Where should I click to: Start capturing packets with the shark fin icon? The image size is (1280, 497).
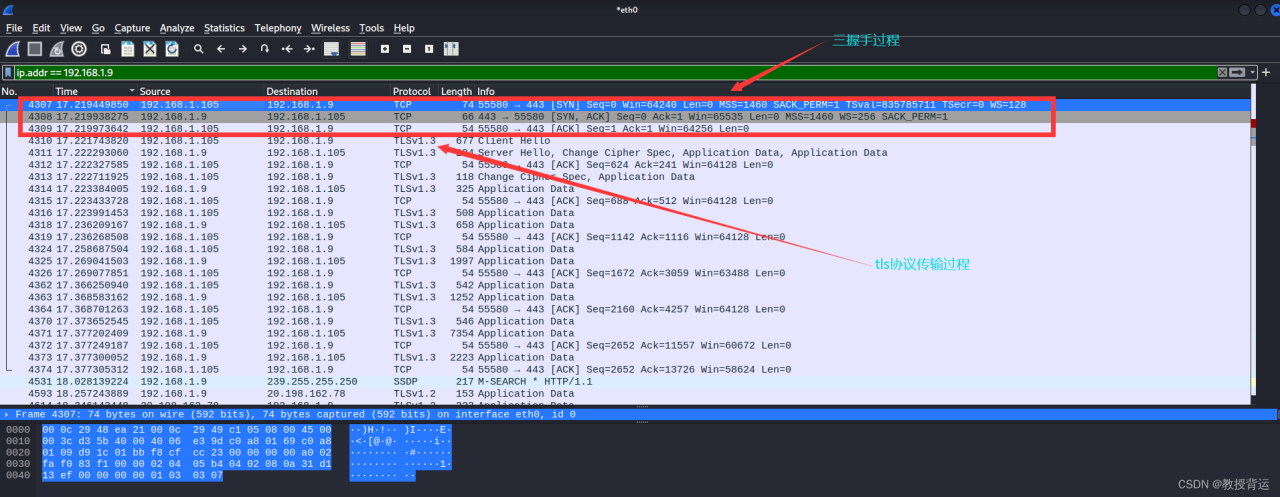(13, 48)
